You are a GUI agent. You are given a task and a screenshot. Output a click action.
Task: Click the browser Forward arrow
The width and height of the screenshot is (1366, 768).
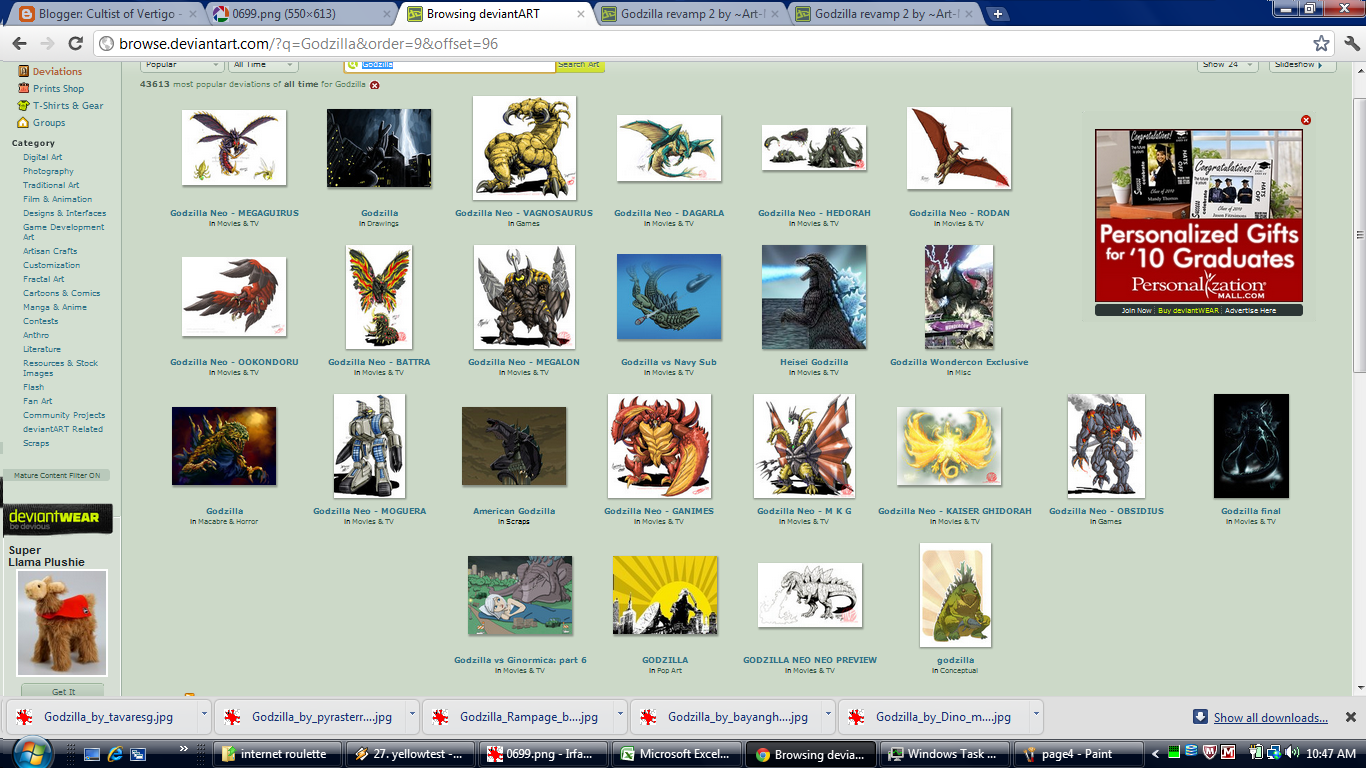pyautogui.click(x=47, y=44)
